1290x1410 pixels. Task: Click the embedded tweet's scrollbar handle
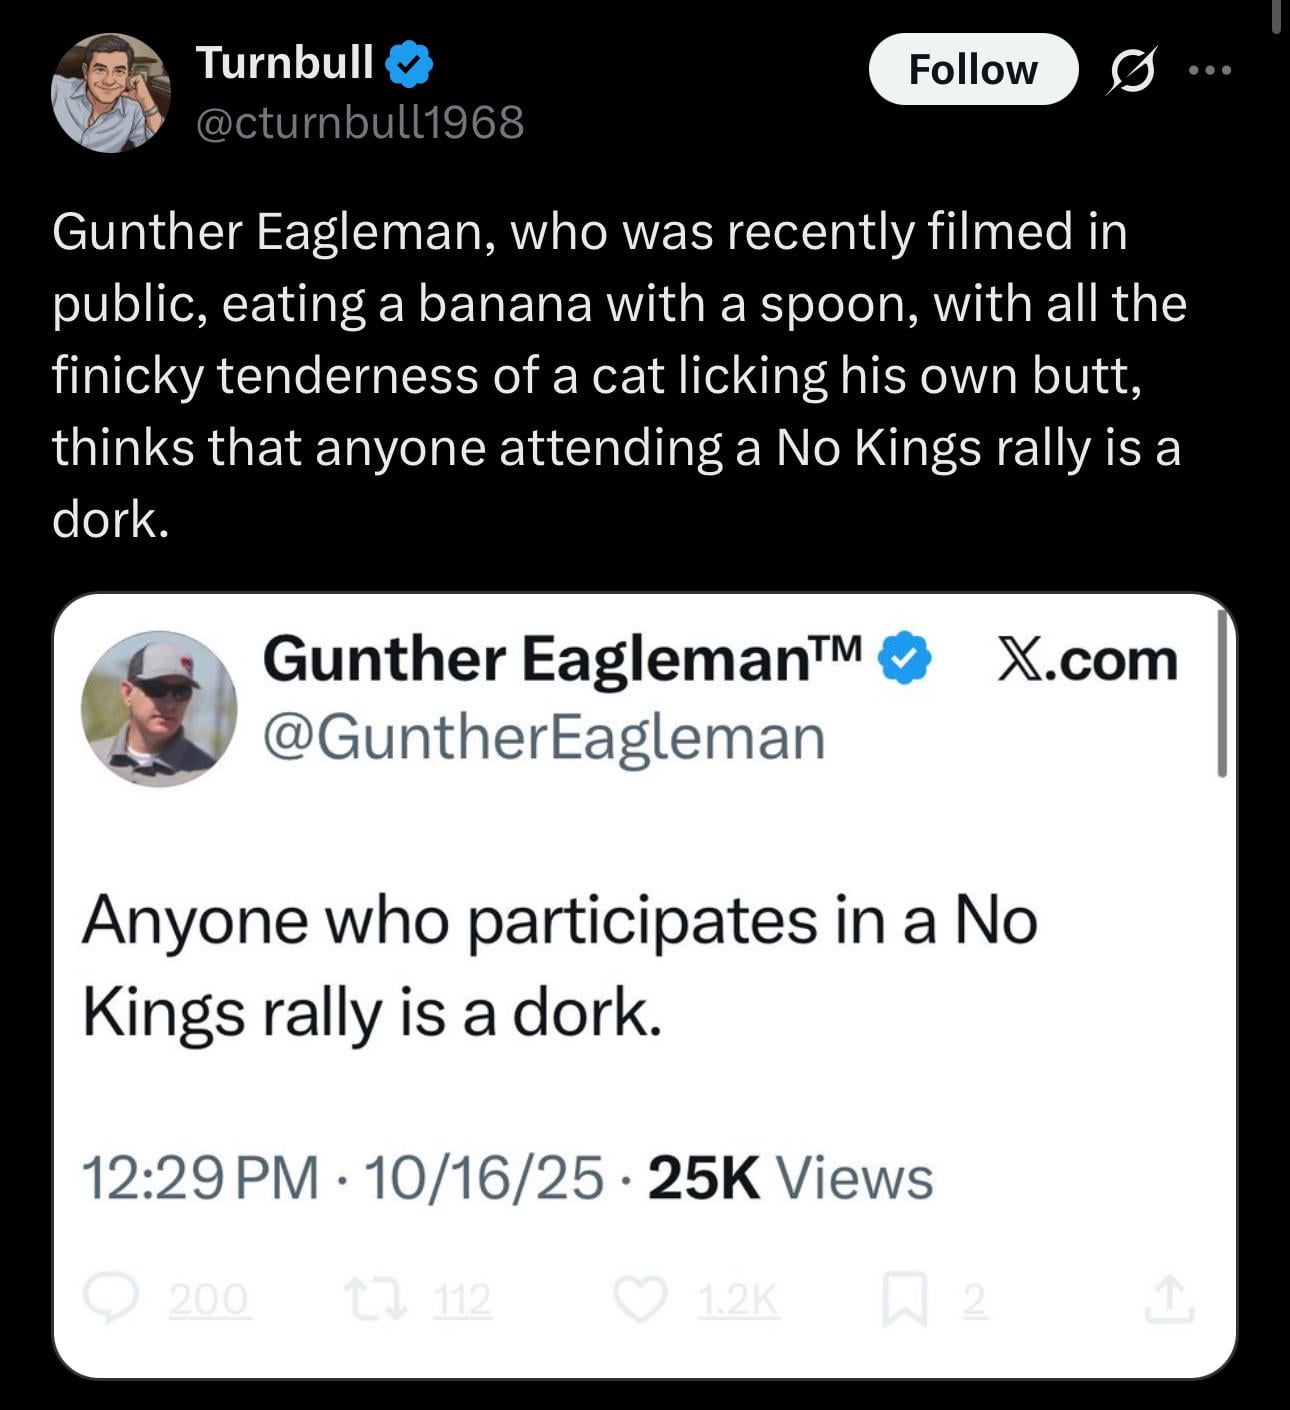click(1221, 695)
